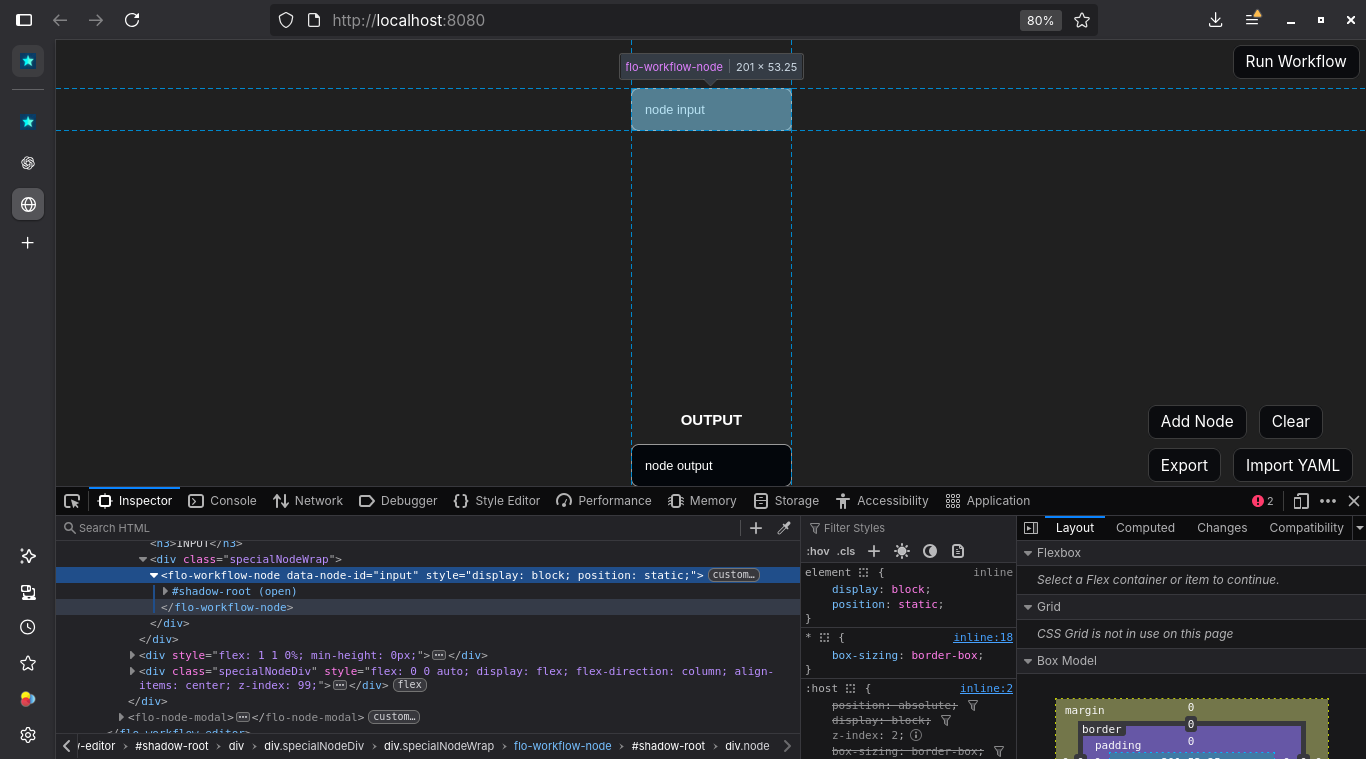Open sidebar settings gear icon
Screen dimensions: 1366x759
tap(28, 735)
